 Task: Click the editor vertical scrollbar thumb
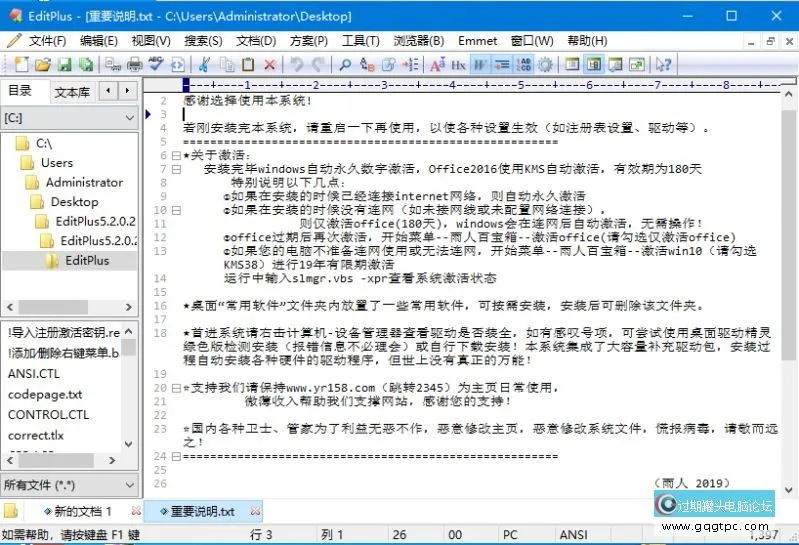[788, 235]
